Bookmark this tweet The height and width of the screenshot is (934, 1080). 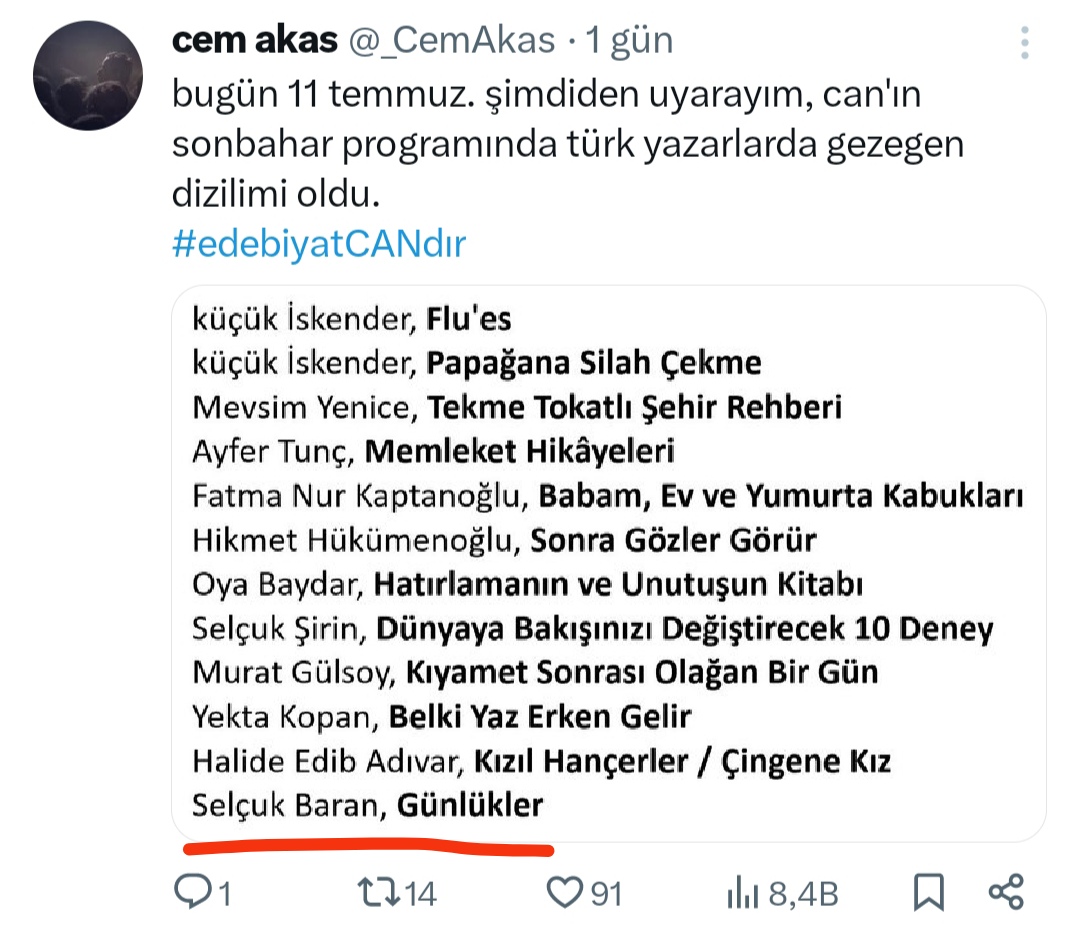(928, 892)
